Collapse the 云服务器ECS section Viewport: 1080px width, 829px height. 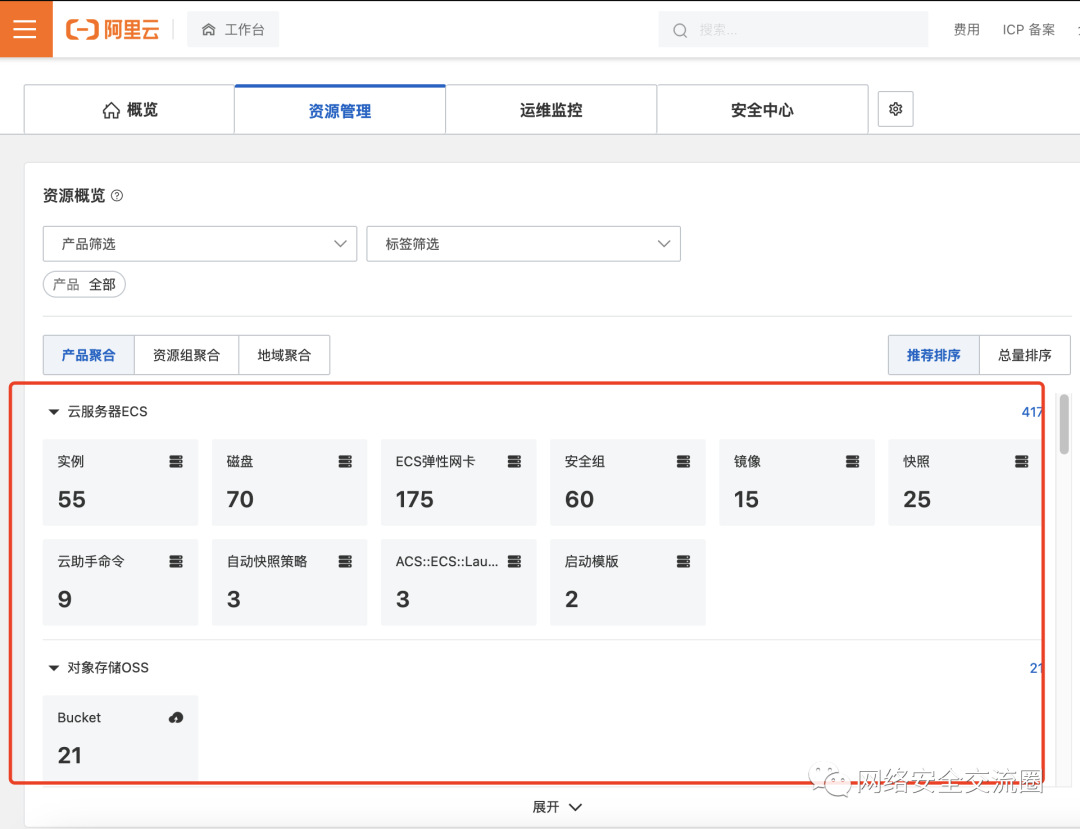pos(54,412)
